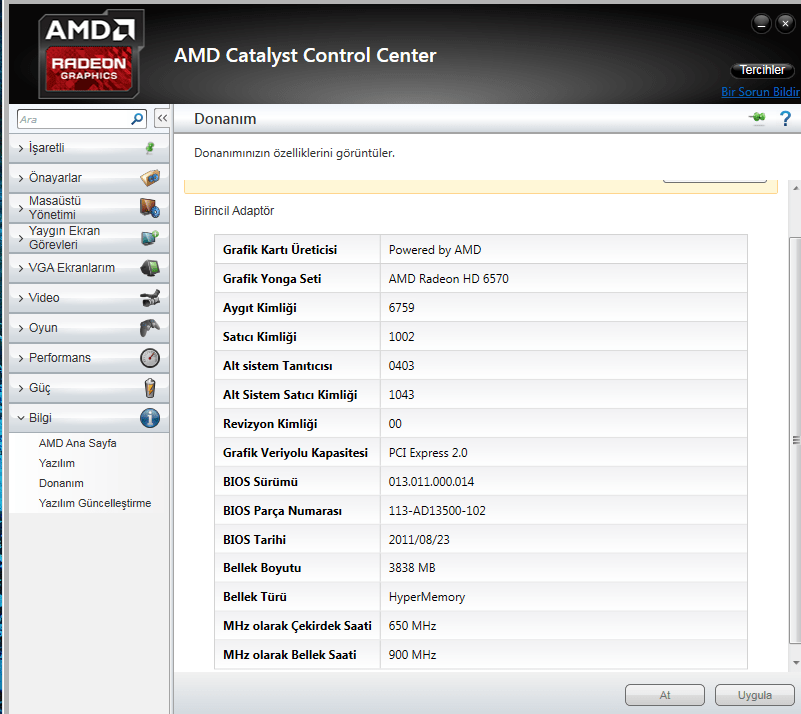Click the core clock 650 MHz
The width and height of the screenshot is (801, 714).
(412, 626)
